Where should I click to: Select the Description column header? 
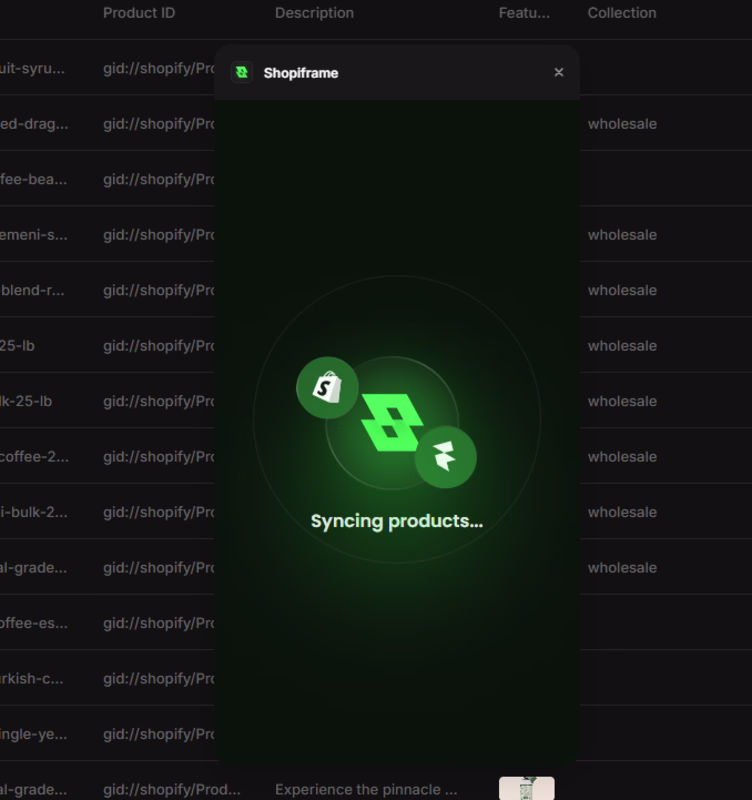314,13
